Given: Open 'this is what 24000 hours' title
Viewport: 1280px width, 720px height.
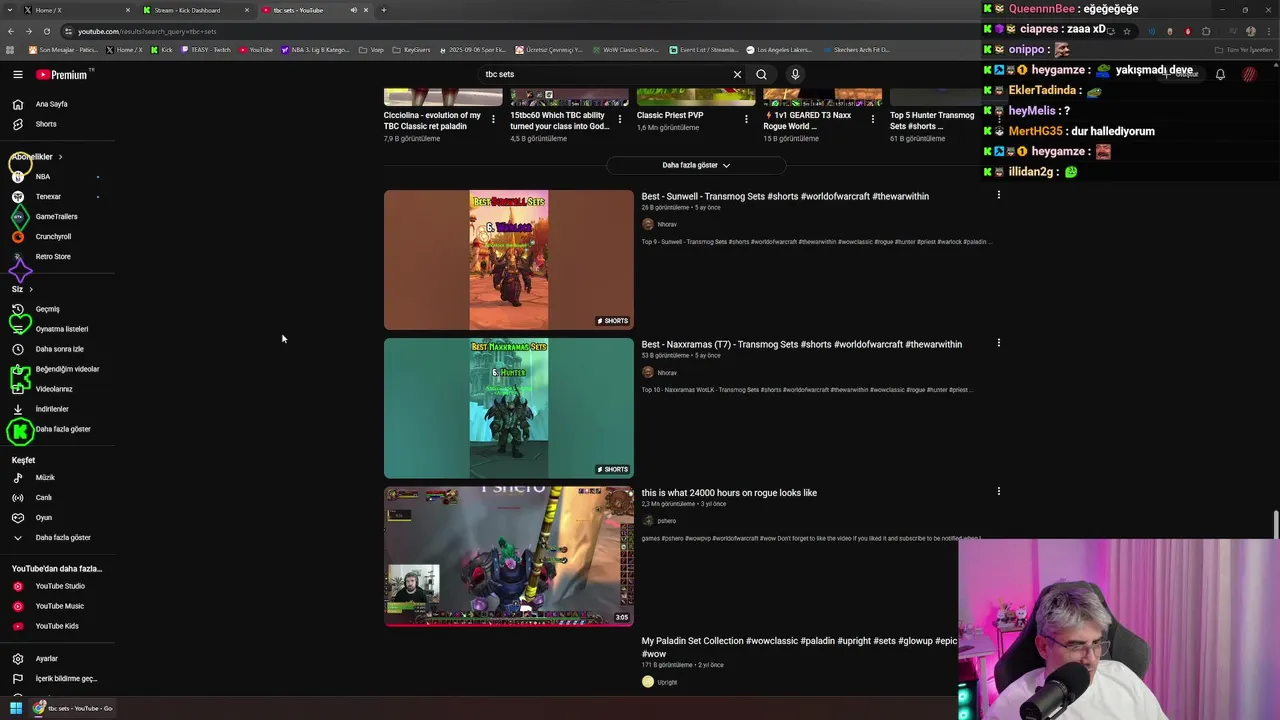Looking at the screenshot, I should [729, 493].
